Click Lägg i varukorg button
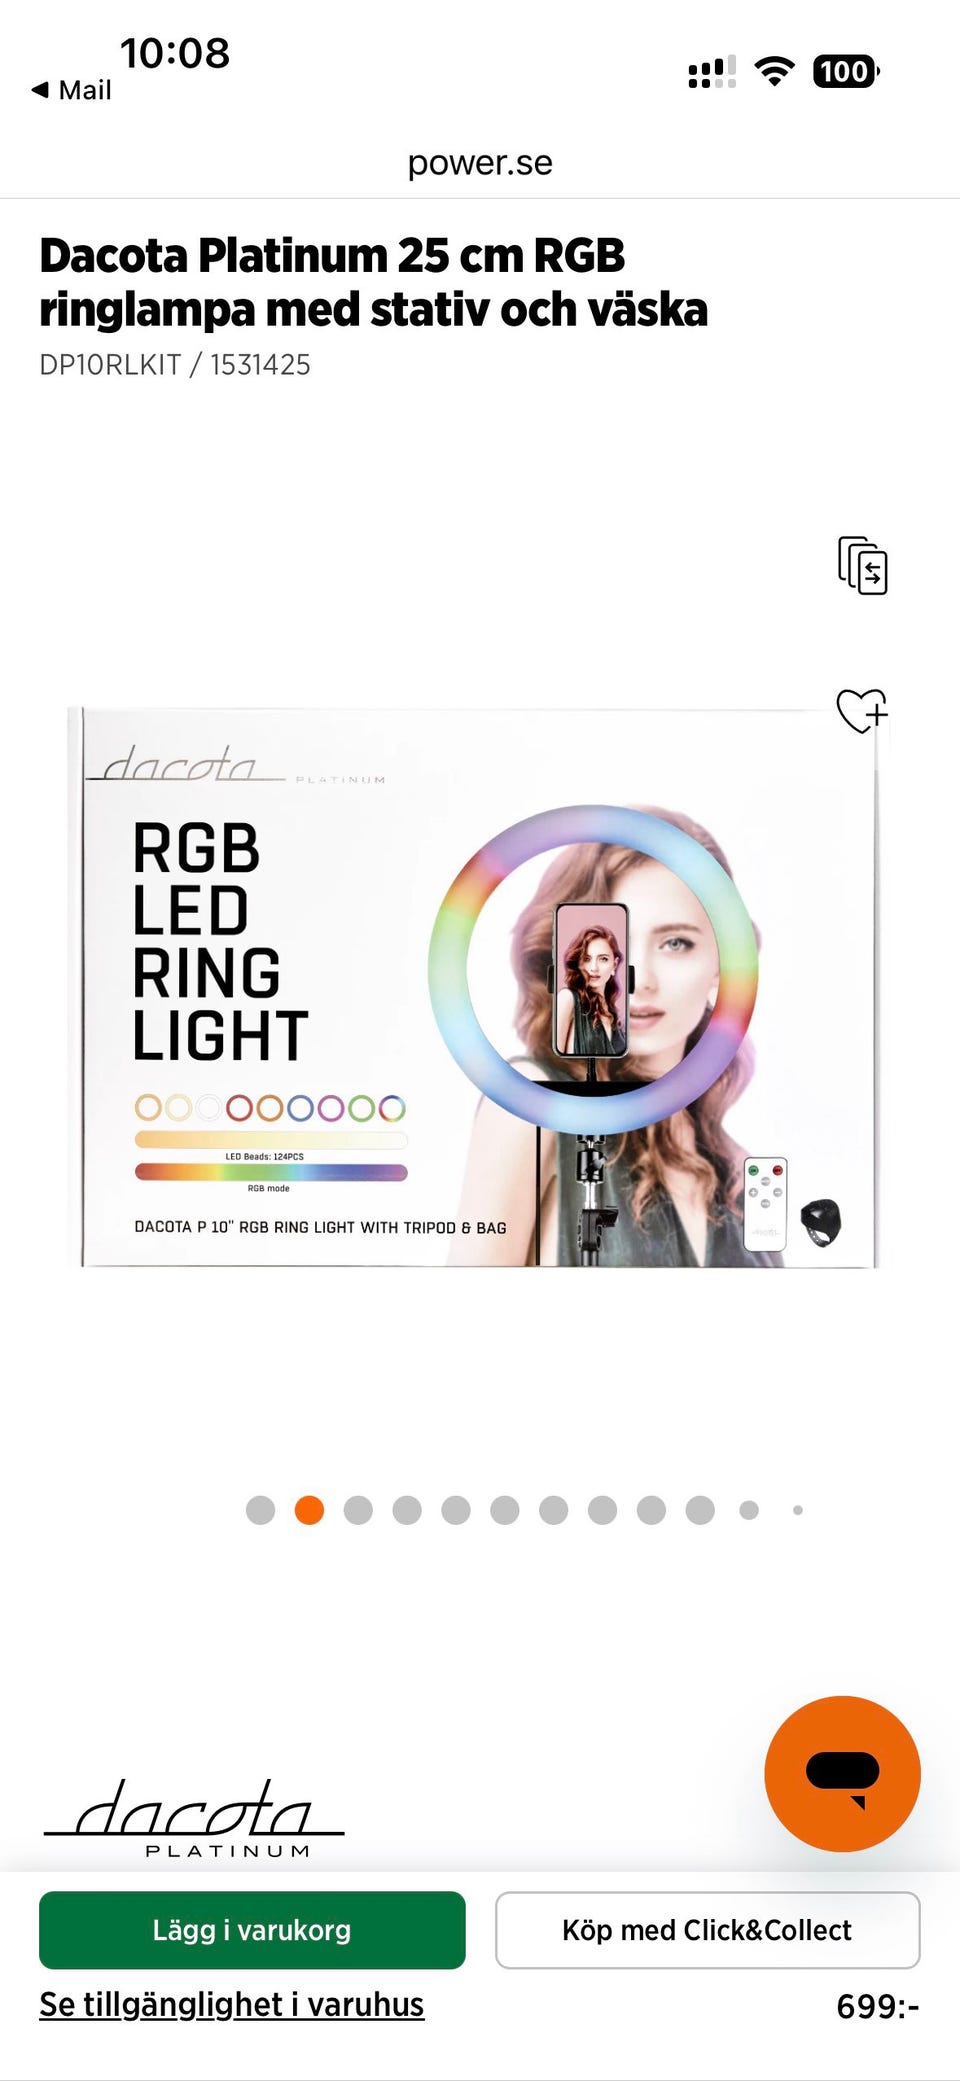This screenshot has height=2081, width=960. pos(252,1930)
